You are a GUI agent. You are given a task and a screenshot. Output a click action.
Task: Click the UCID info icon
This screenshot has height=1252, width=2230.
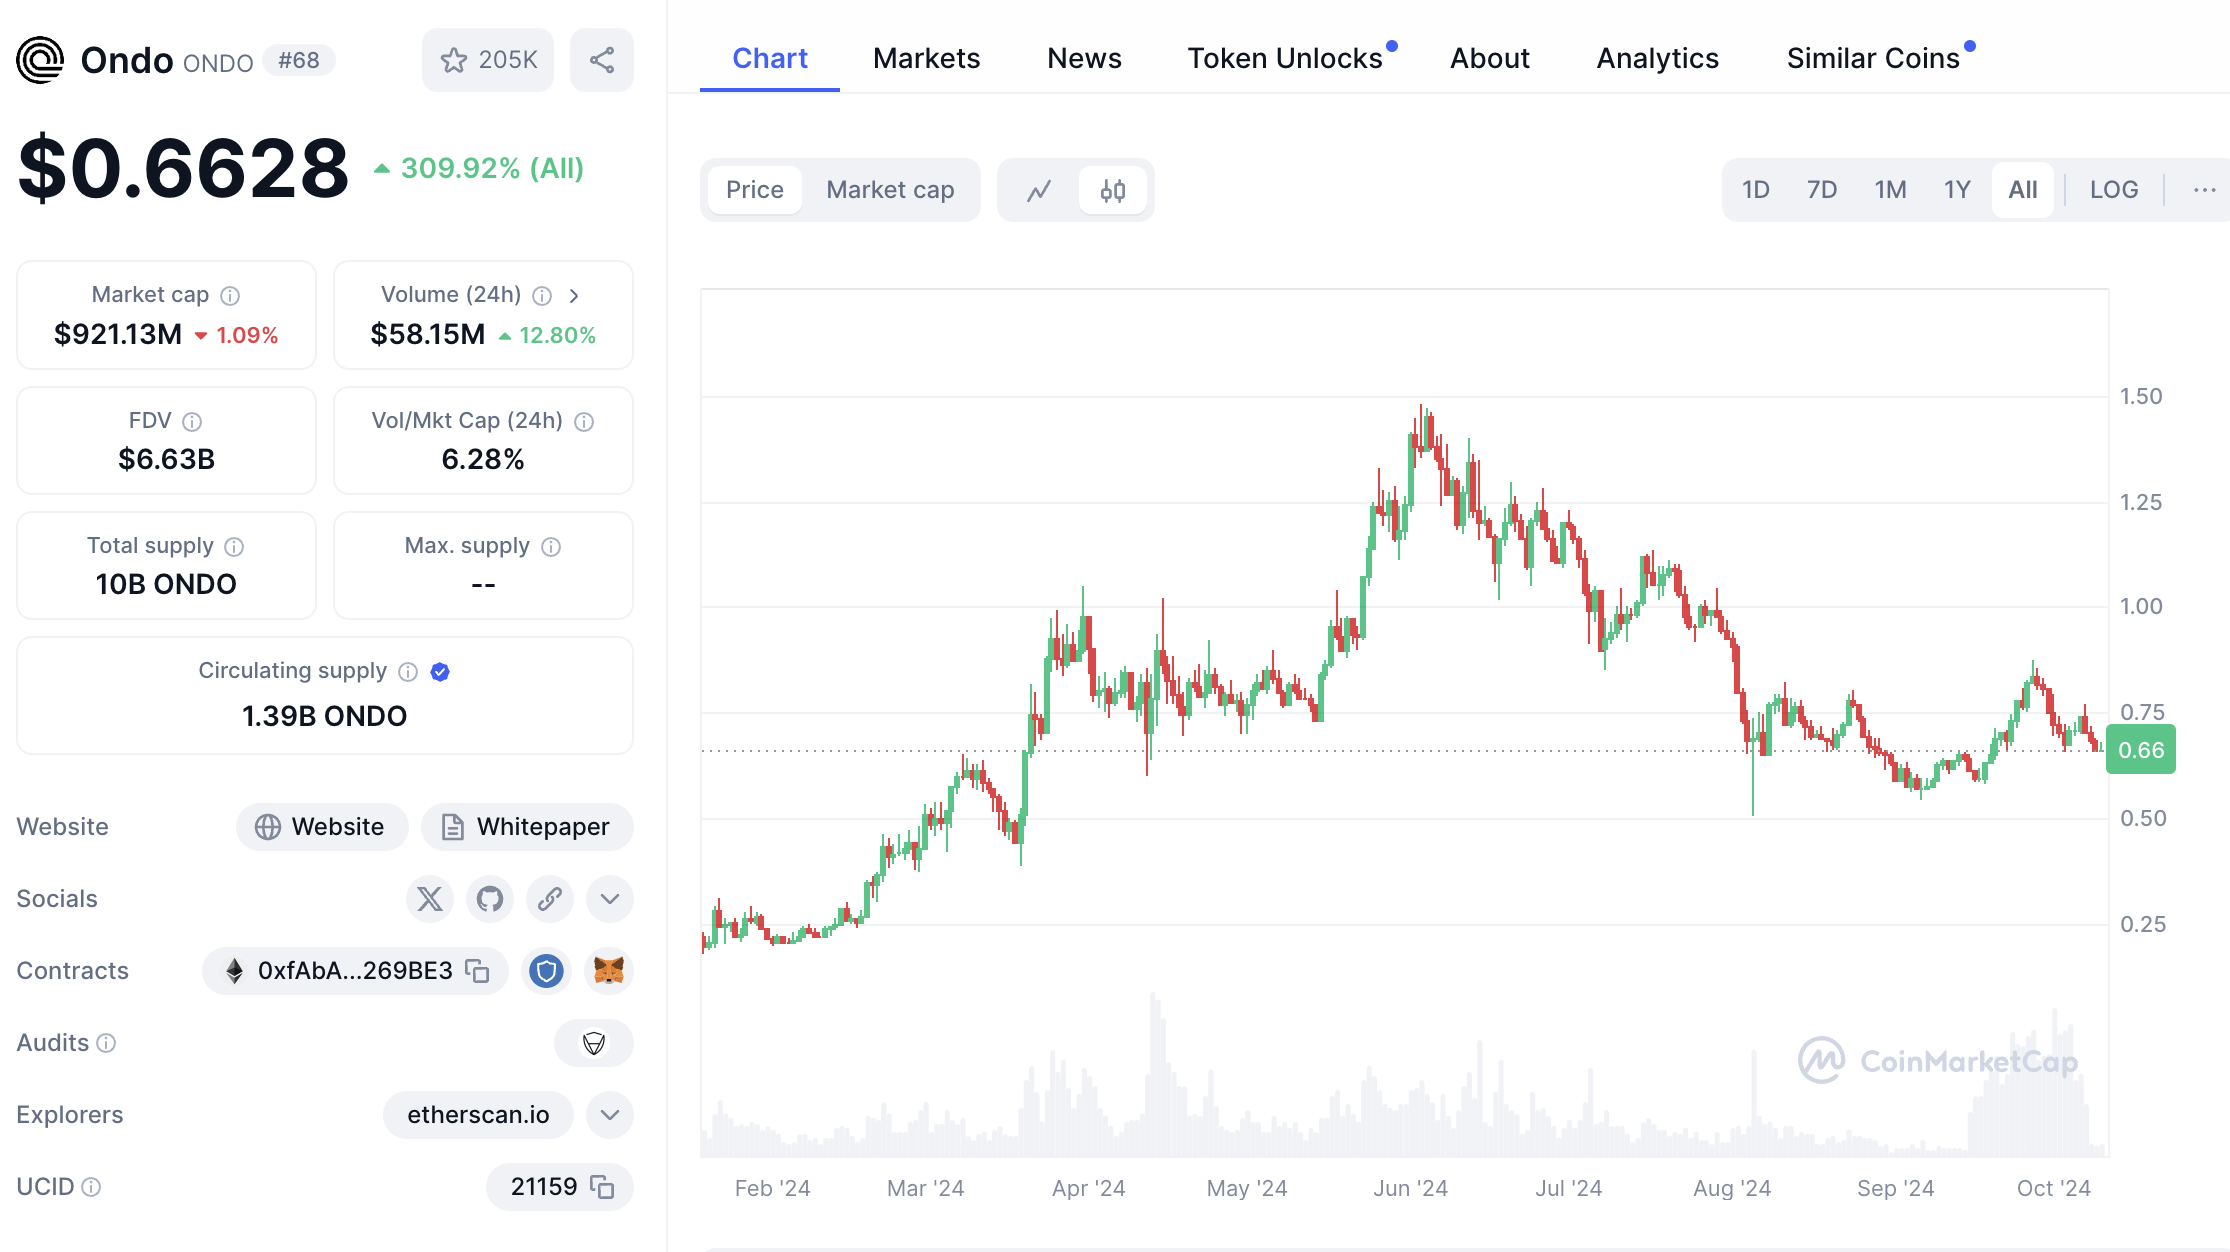(91, 1187)
